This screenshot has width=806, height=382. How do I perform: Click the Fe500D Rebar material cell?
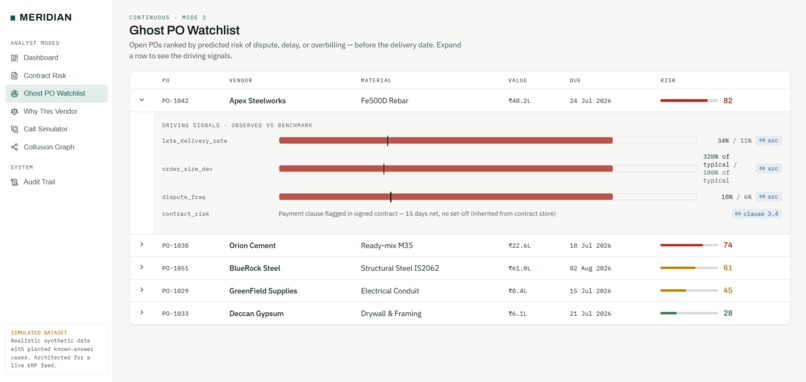tap(384, 101)
